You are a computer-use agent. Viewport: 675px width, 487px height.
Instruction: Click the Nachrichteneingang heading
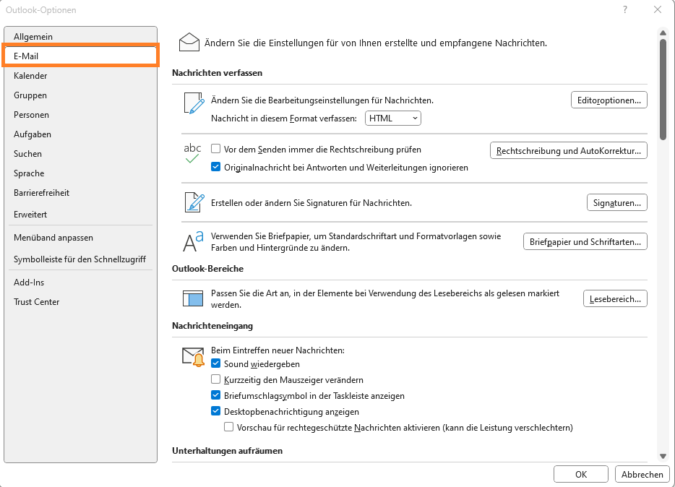click(212, 326)
